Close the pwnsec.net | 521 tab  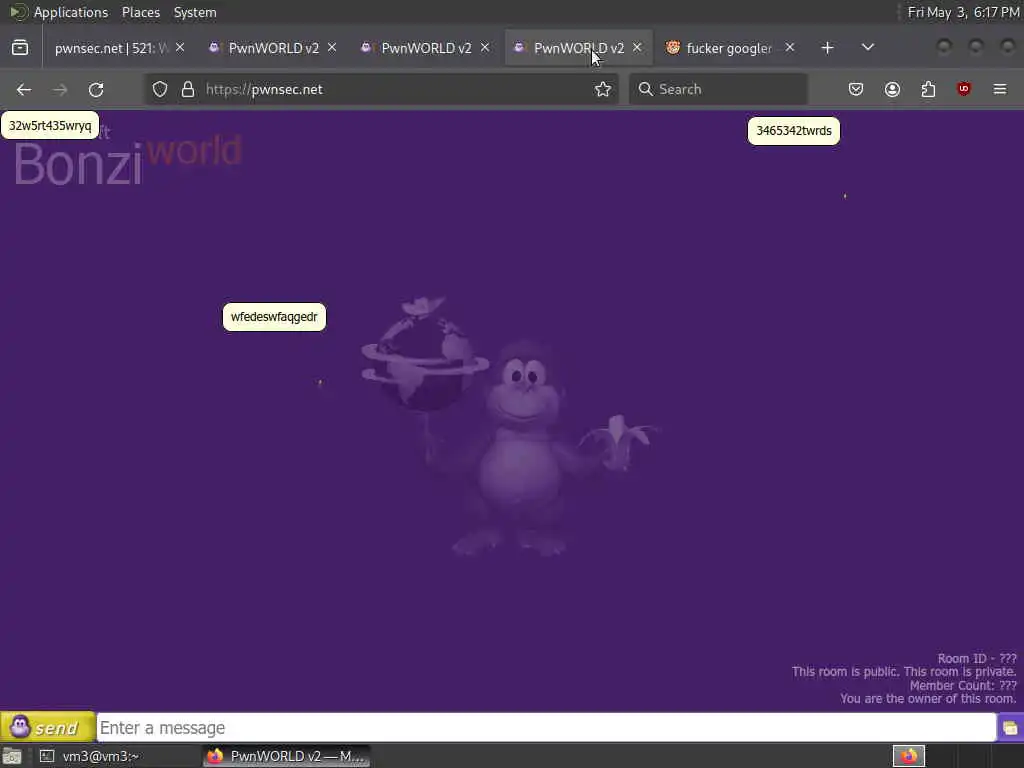point(180,48)
